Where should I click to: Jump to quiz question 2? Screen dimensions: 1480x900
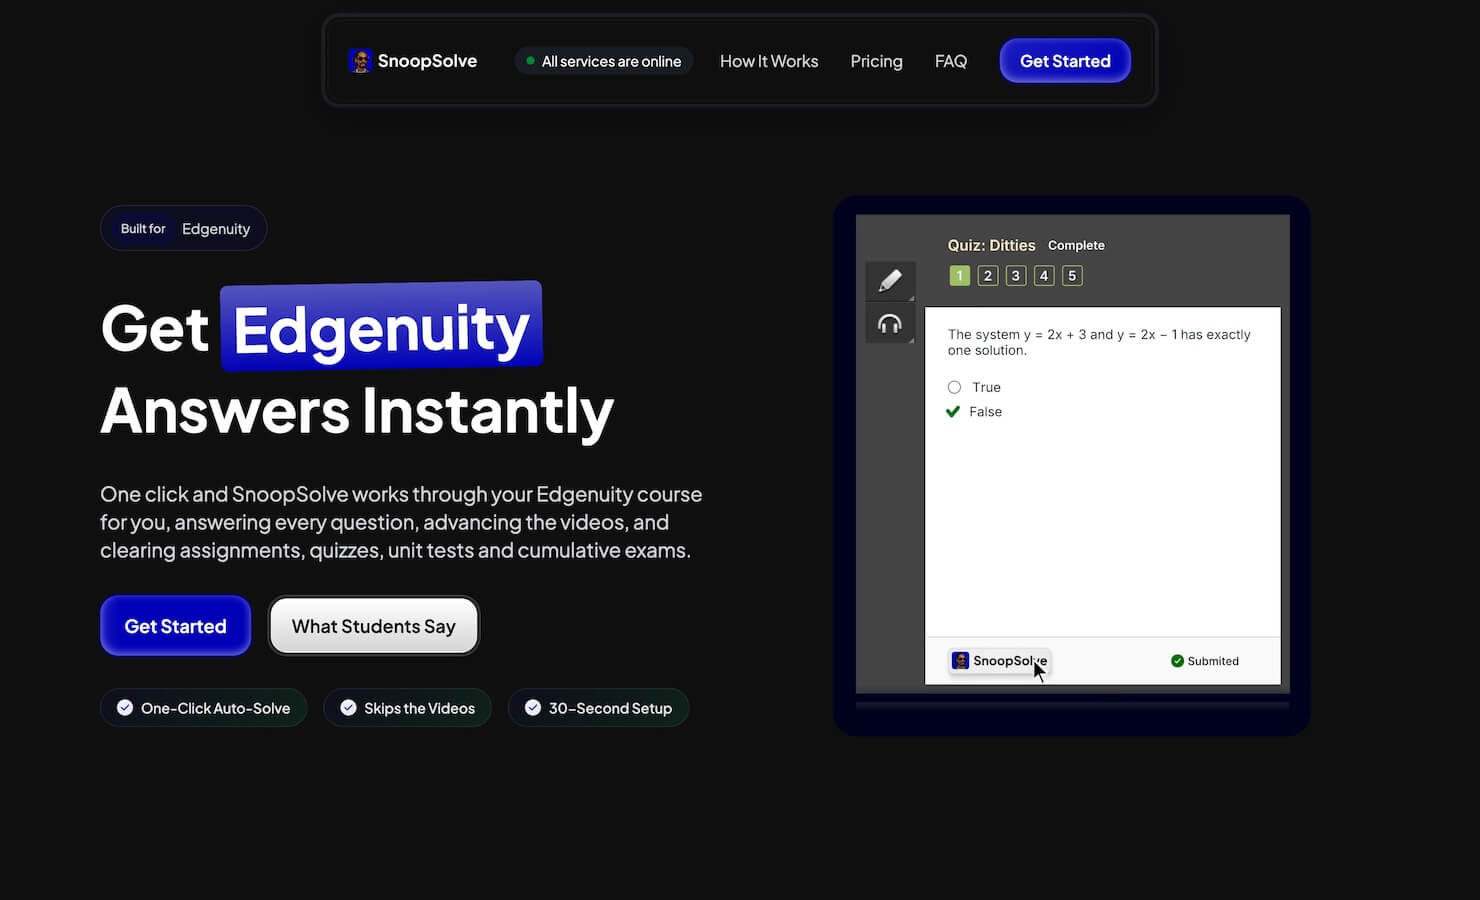click(988, 276)
